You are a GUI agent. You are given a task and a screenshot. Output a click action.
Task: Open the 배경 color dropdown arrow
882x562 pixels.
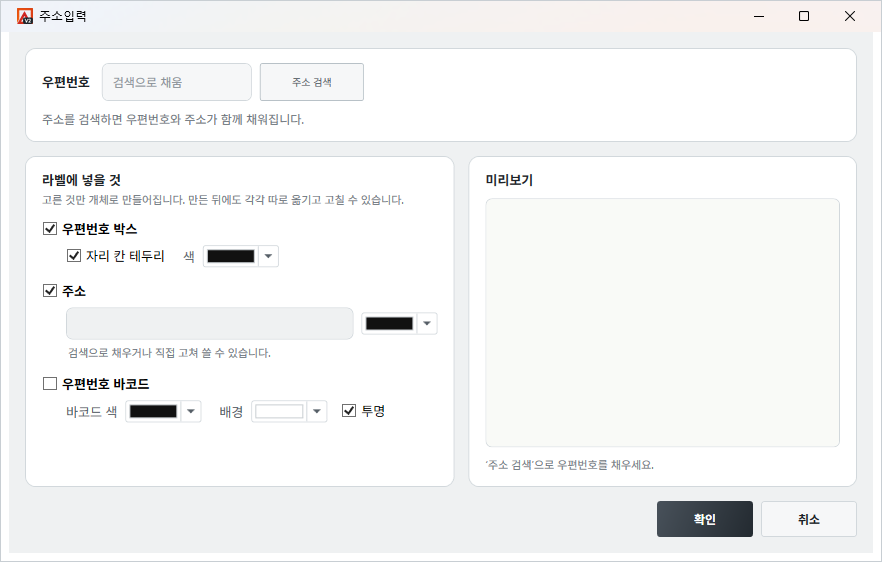coord(317,411)
